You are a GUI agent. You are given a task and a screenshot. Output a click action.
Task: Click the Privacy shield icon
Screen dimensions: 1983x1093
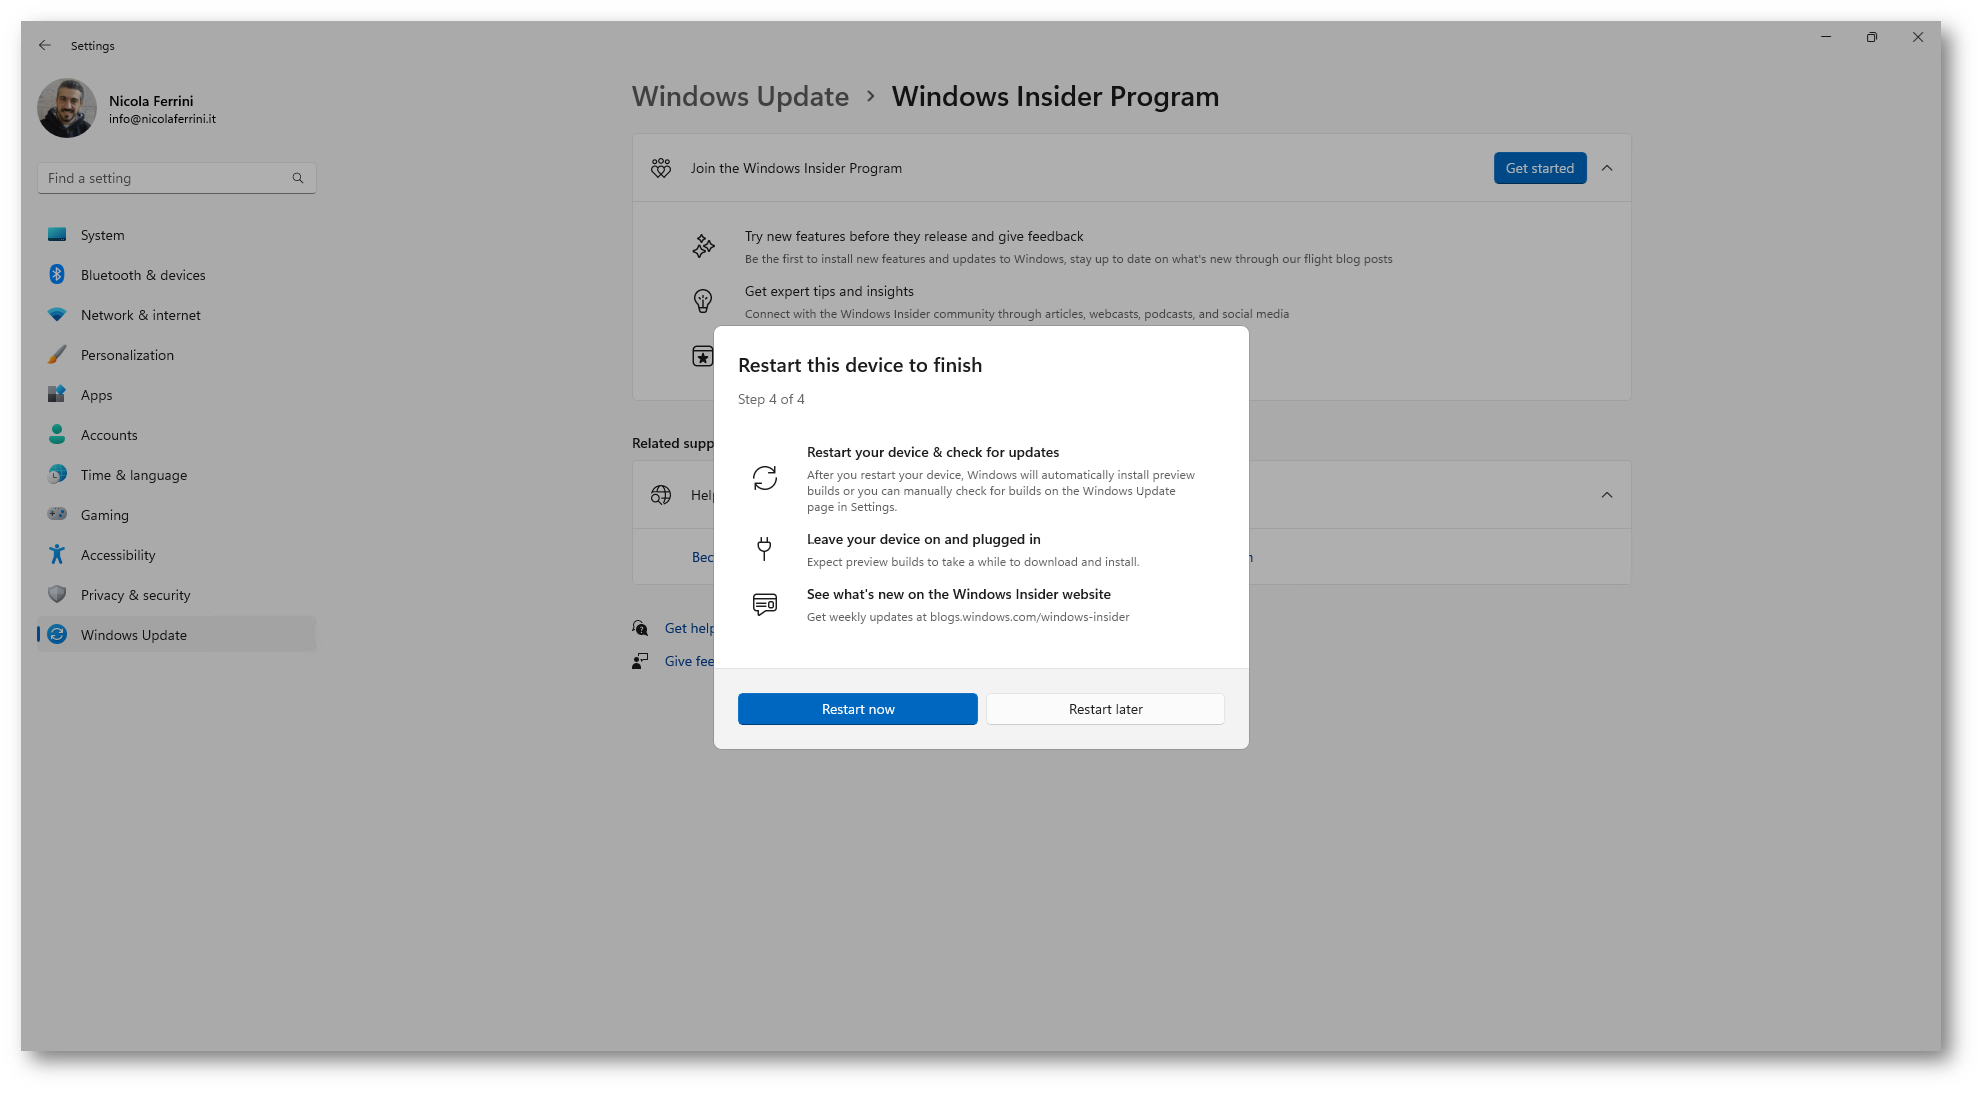pos(57,594)
